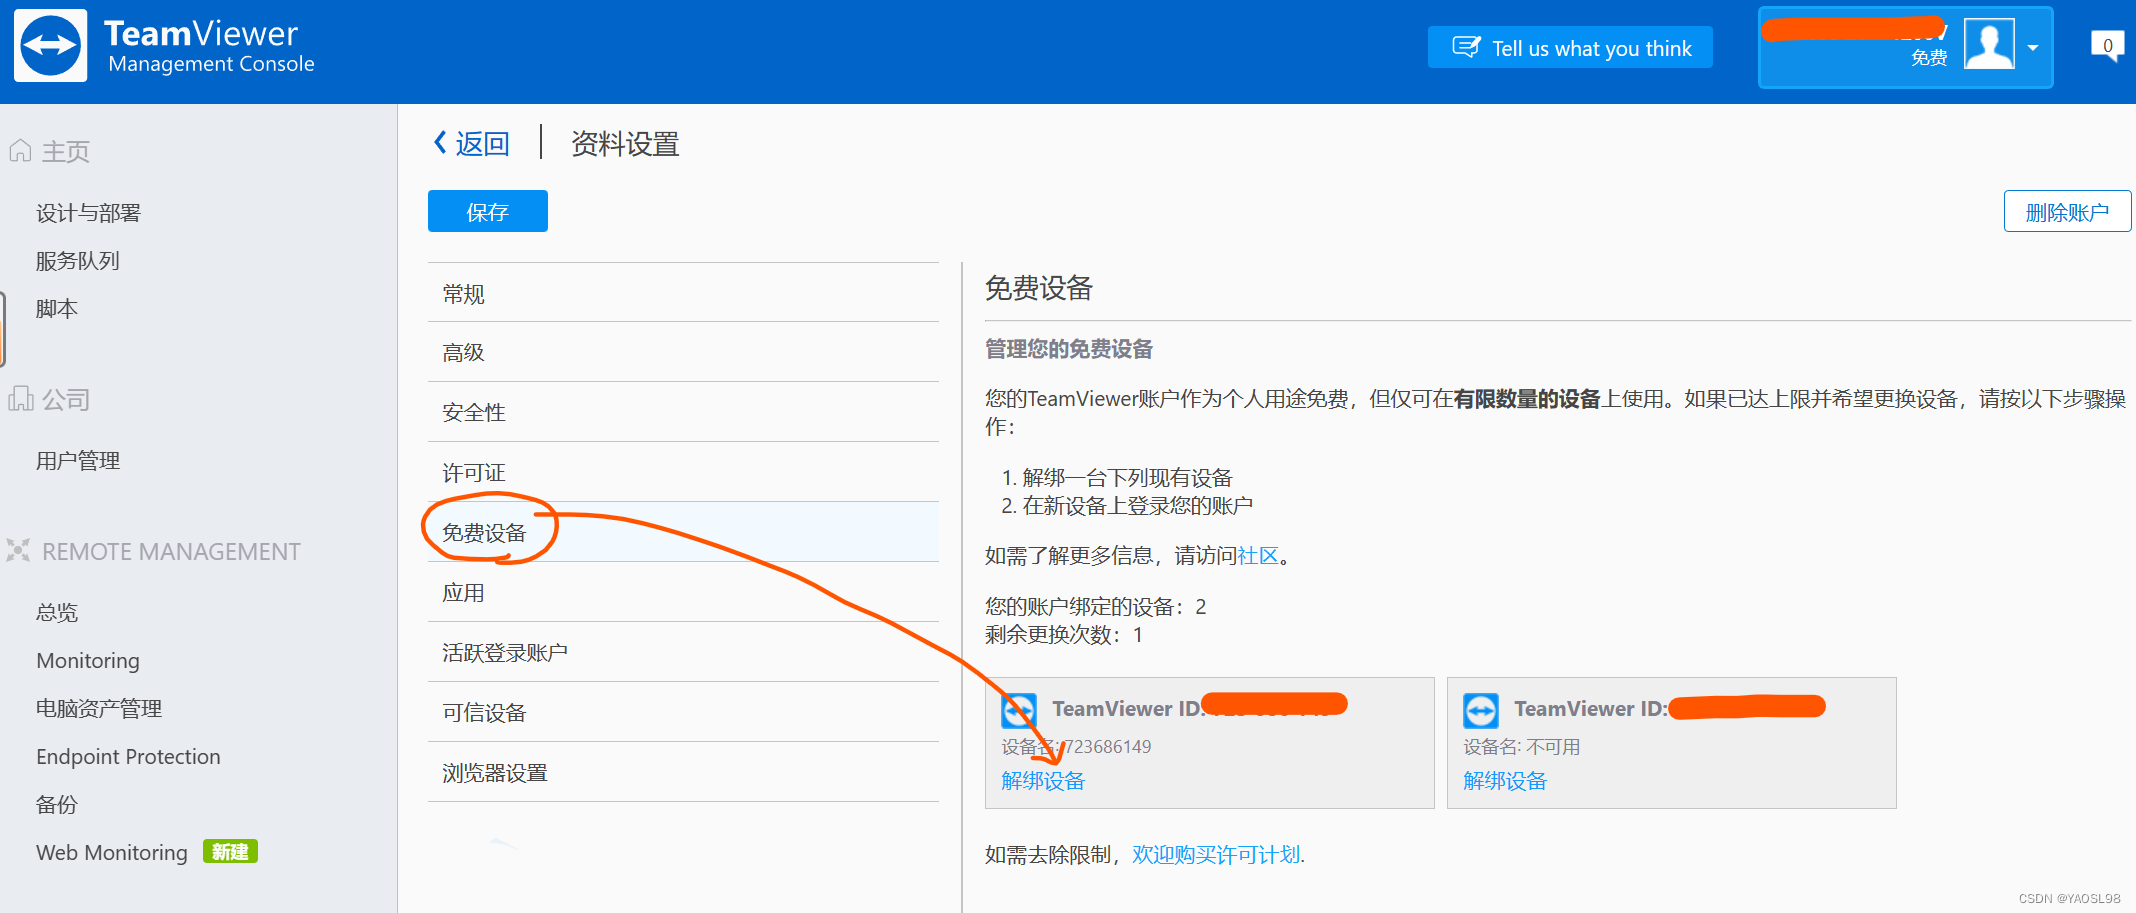
Task: Open 总览 in the sidebar
Action: pos(57,613)
